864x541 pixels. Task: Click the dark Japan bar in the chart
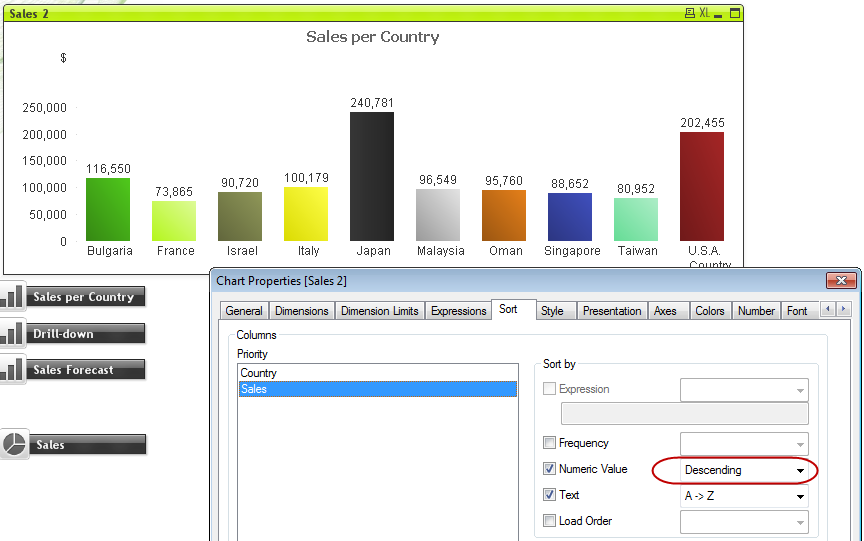pos(371,177)
